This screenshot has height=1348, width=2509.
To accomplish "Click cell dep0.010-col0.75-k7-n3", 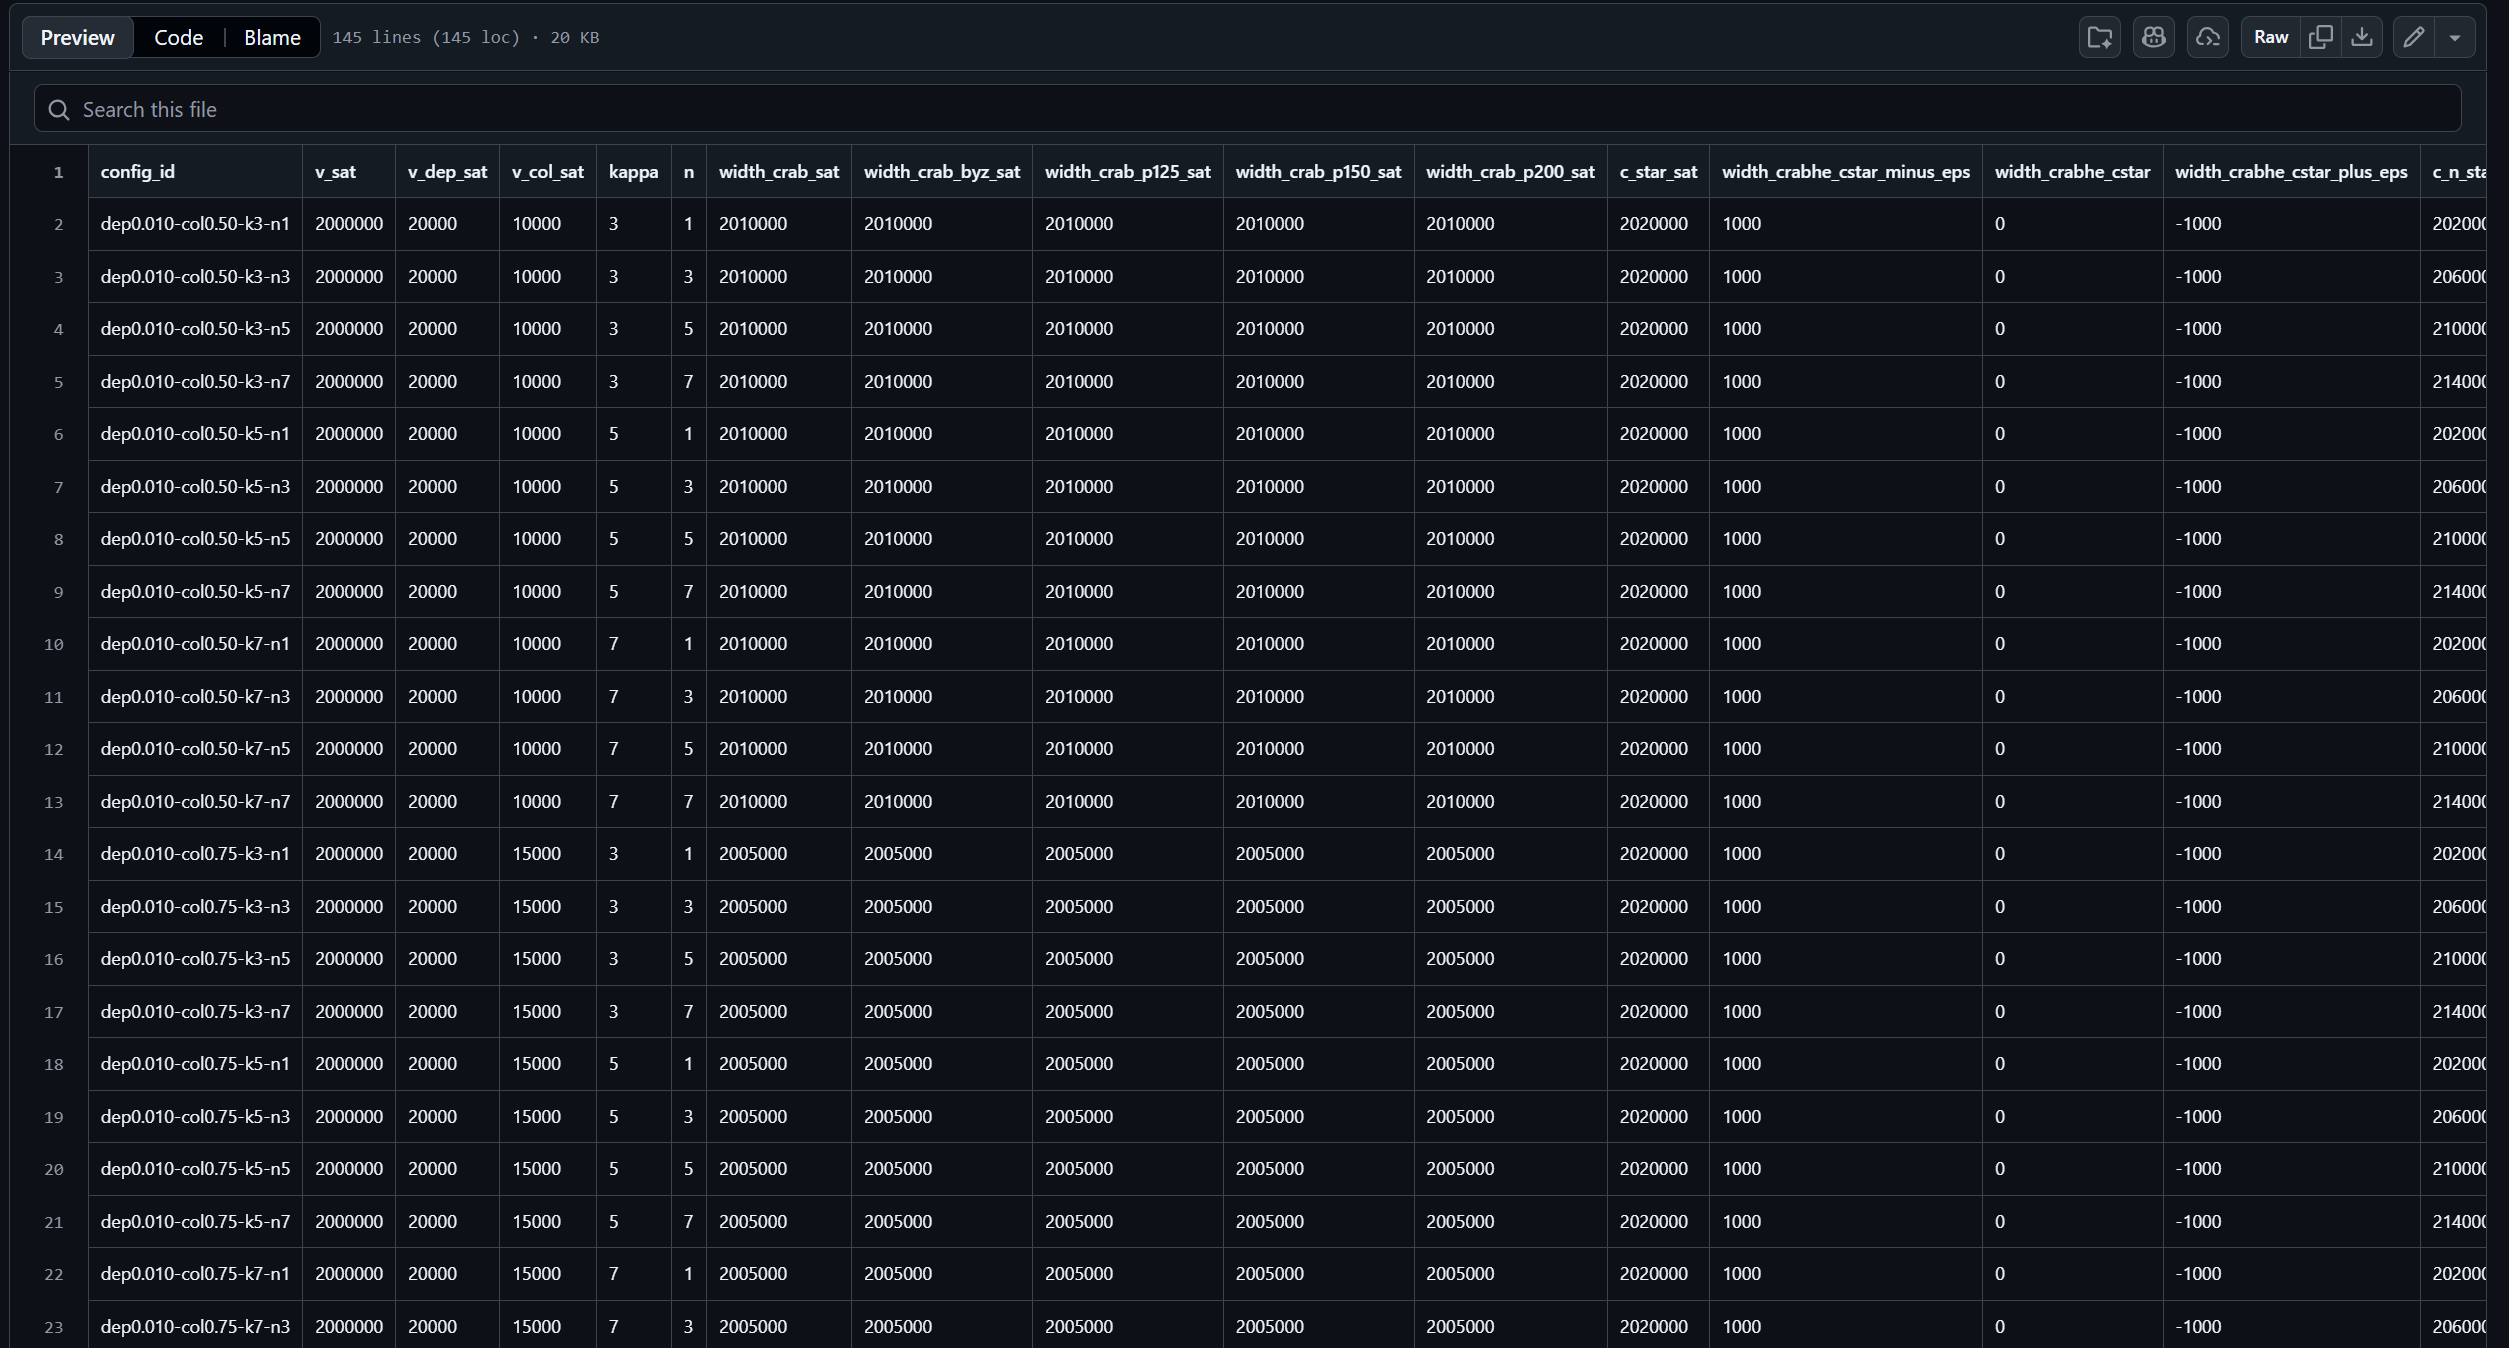I will (x=195, y=1327).
